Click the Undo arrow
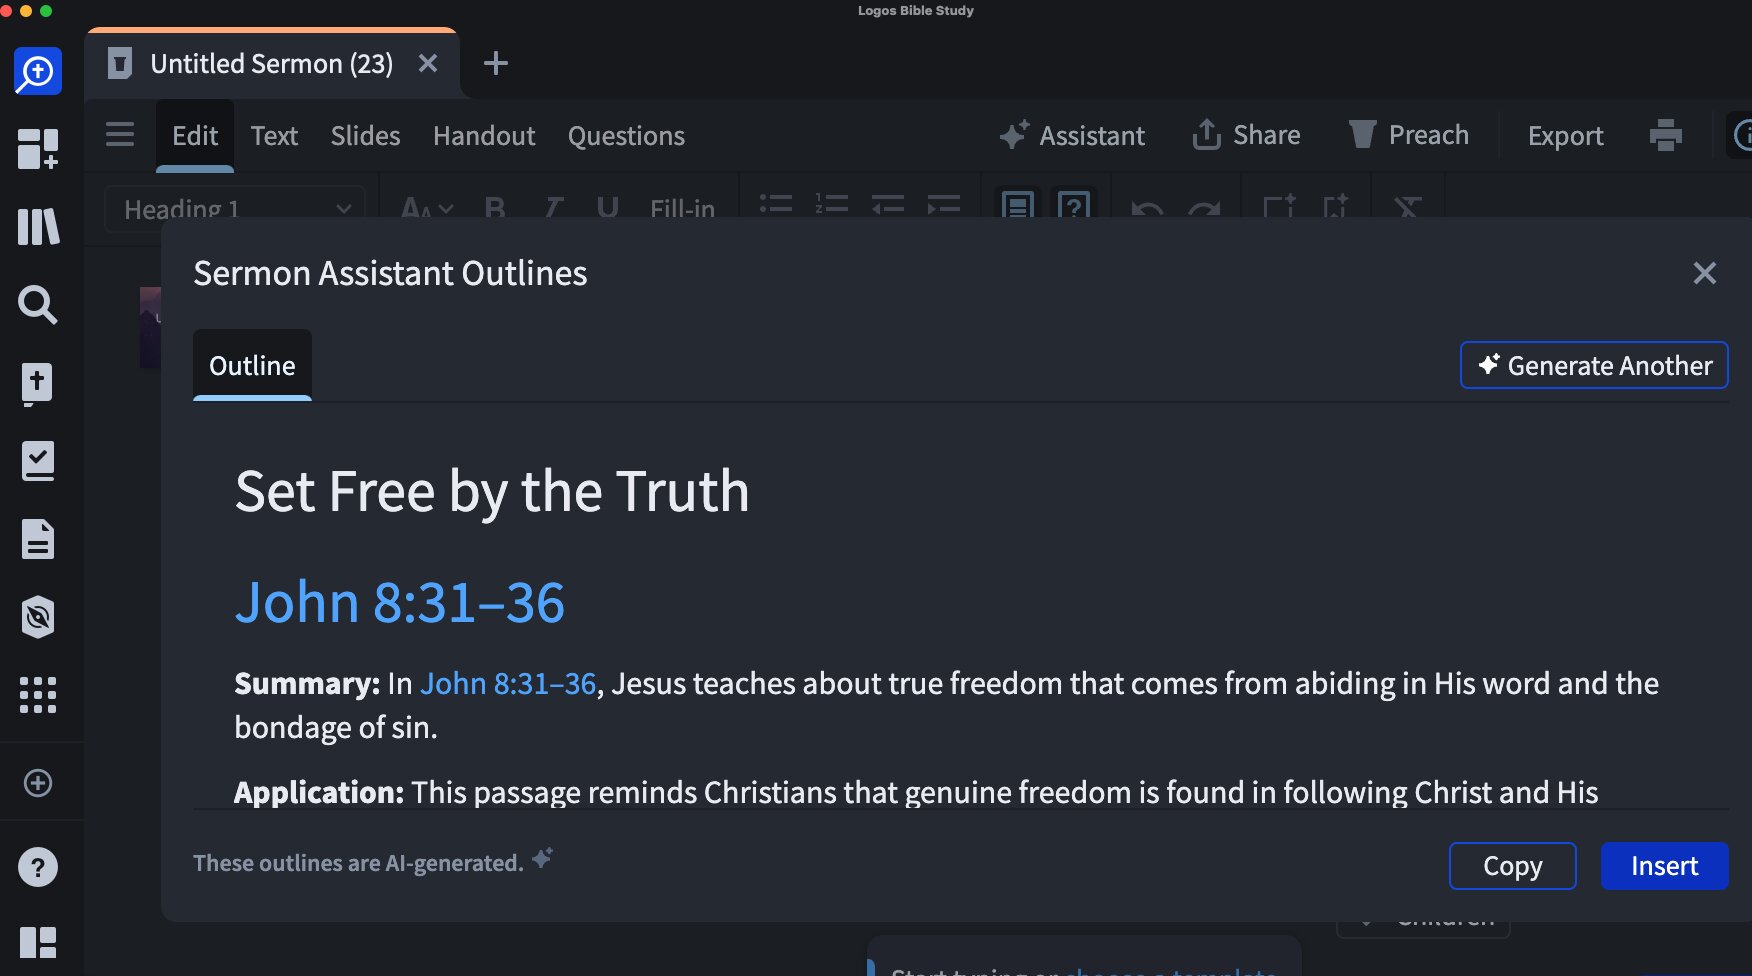The image size is (1752, 976). coord(1147,208)
